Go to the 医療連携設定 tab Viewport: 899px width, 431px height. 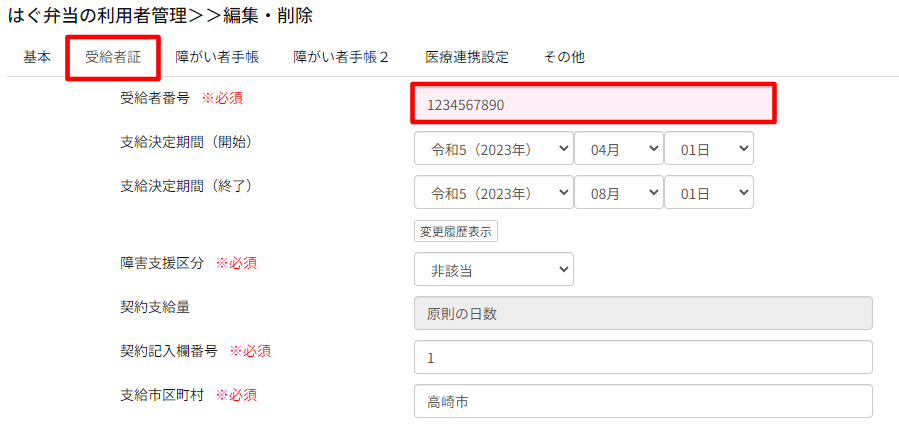[466, 57]
